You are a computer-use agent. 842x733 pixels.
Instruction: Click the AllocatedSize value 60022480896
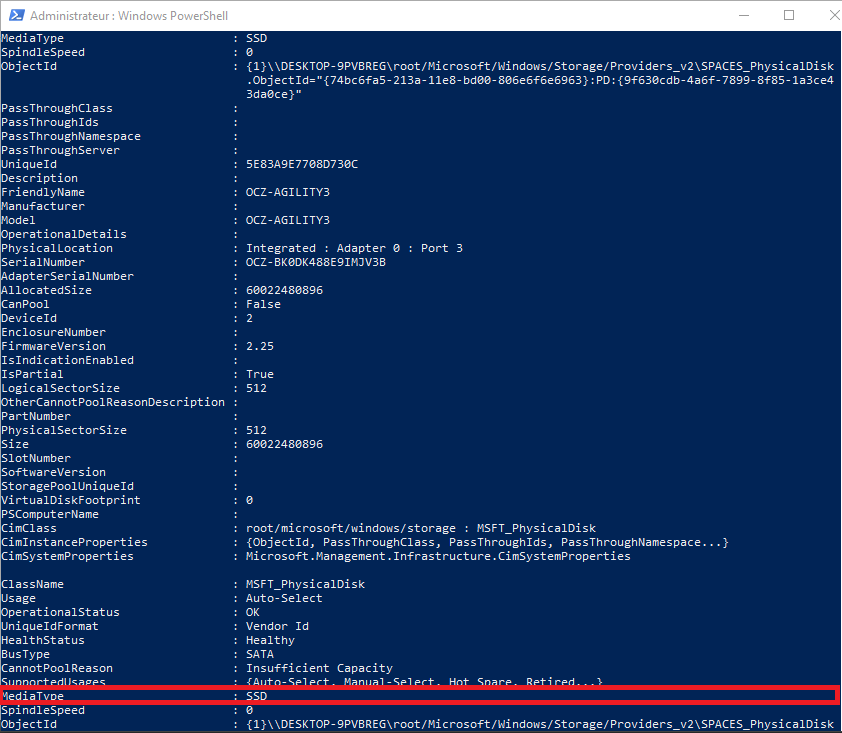click(285, 290)
